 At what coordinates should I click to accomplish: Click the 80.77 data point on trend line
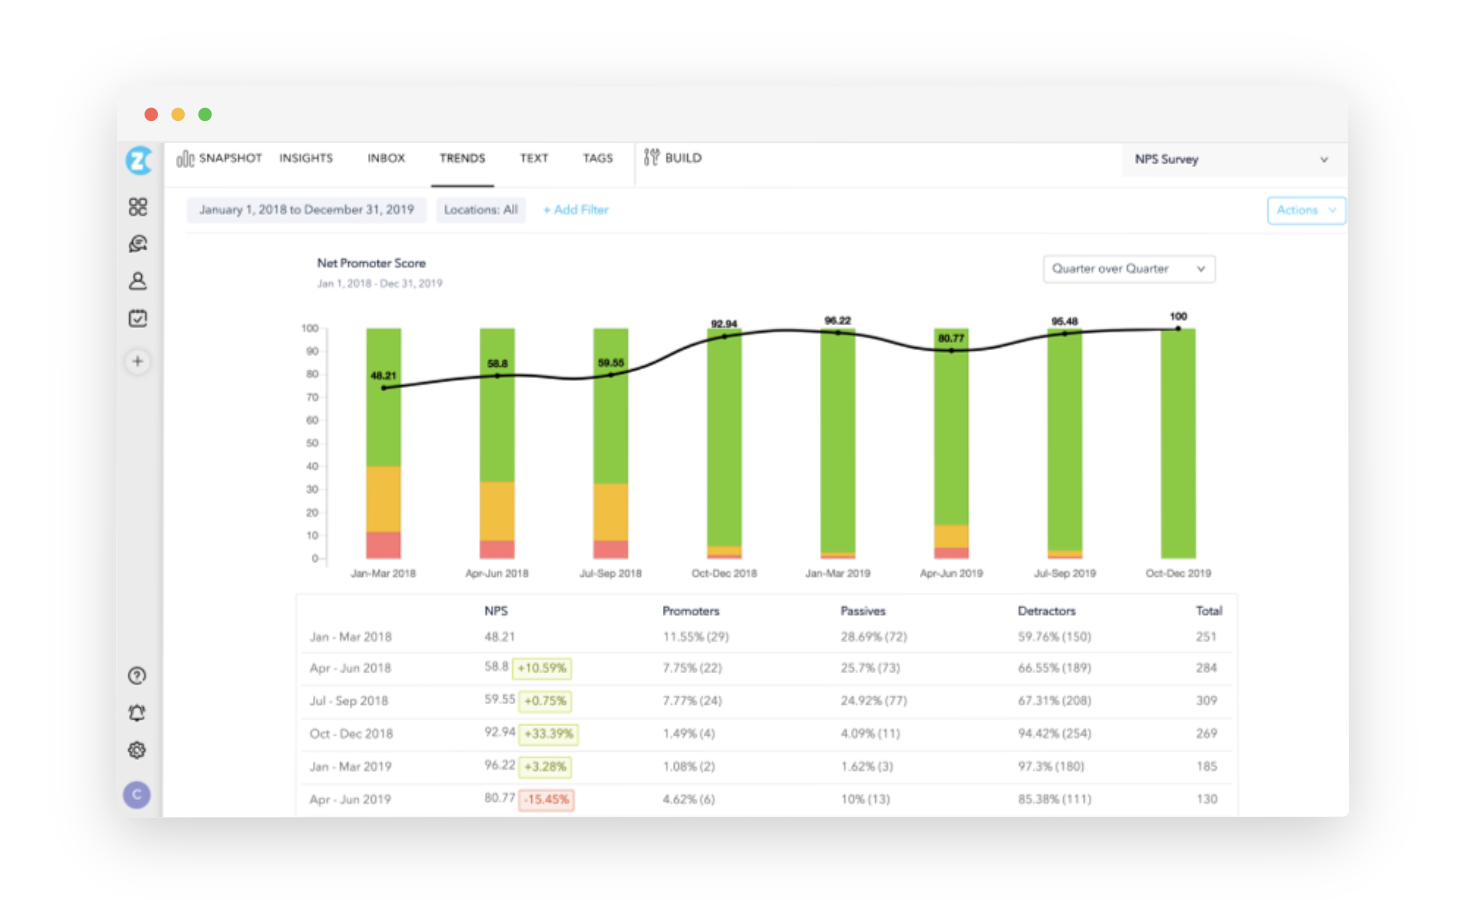coord(951,351)
